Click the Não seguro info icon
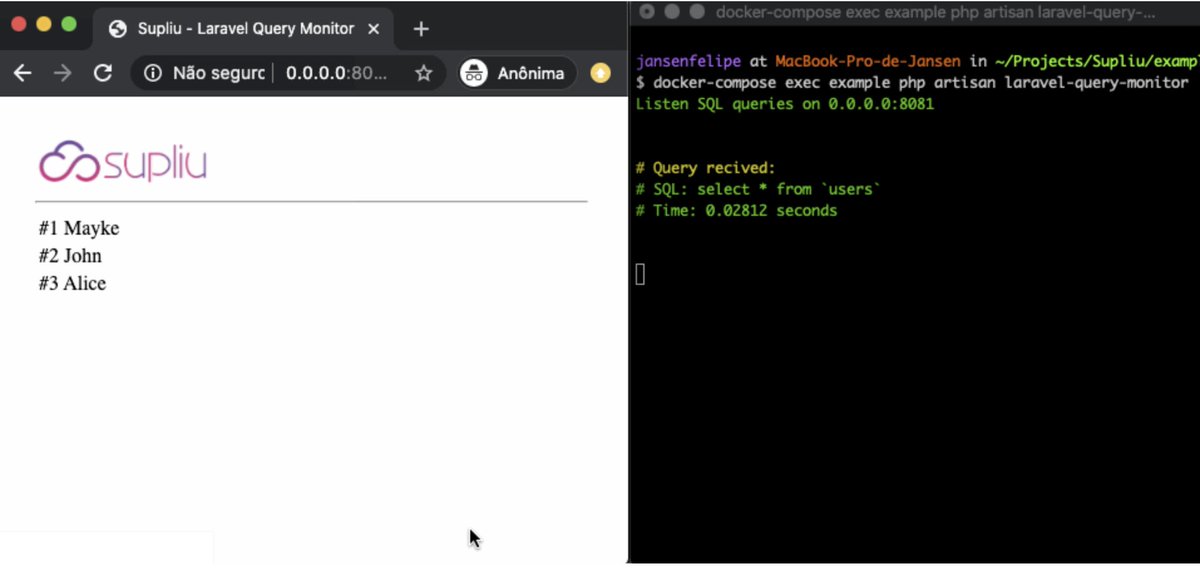This screenshot has width=1200, height=571. pos(153,73)
